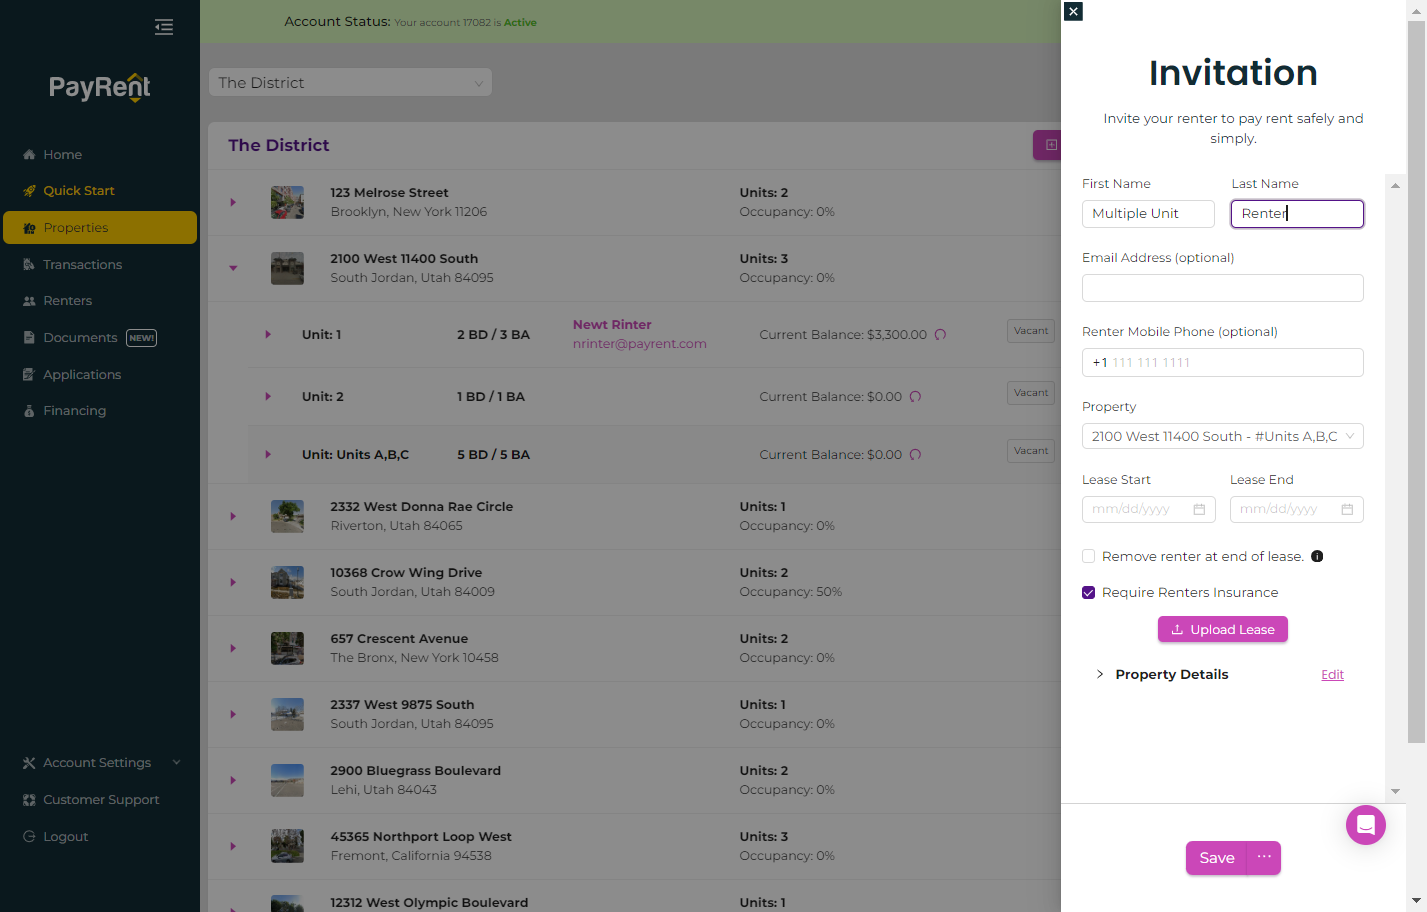The height and width of the screenshot is (912, 1427).
Task: Open the Documents section
Action: pos(80,338)
